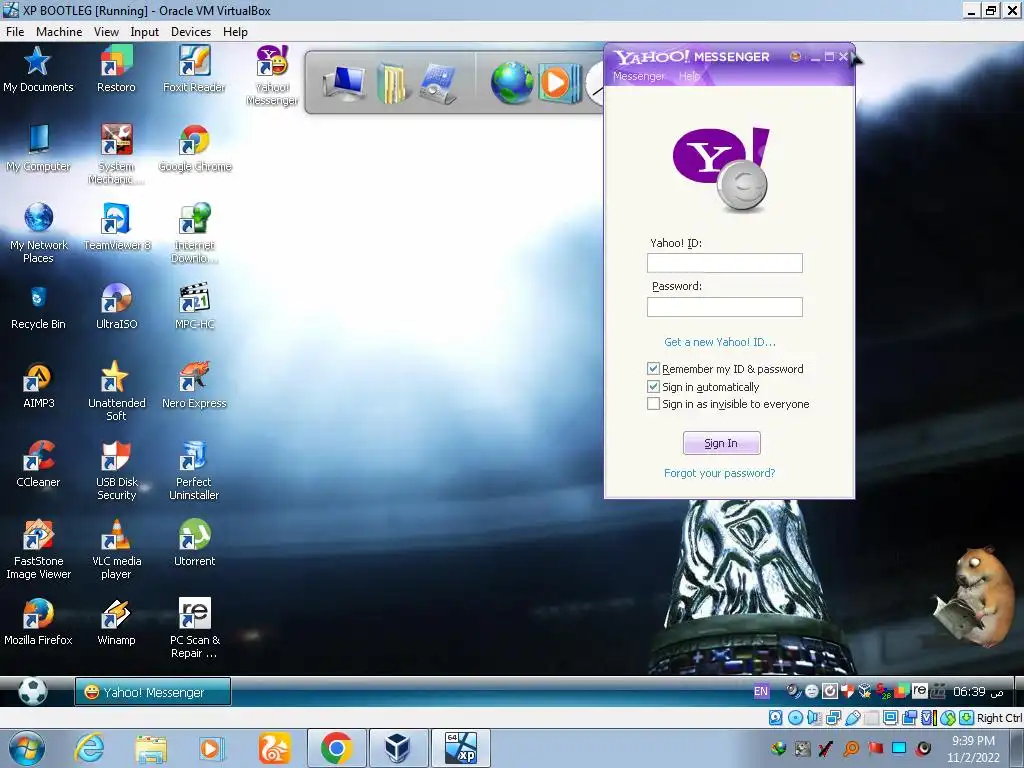Click the optical disc icon in VirtualBox status bar
This screenshot has height=768, width=1024.
click(795, 718)
